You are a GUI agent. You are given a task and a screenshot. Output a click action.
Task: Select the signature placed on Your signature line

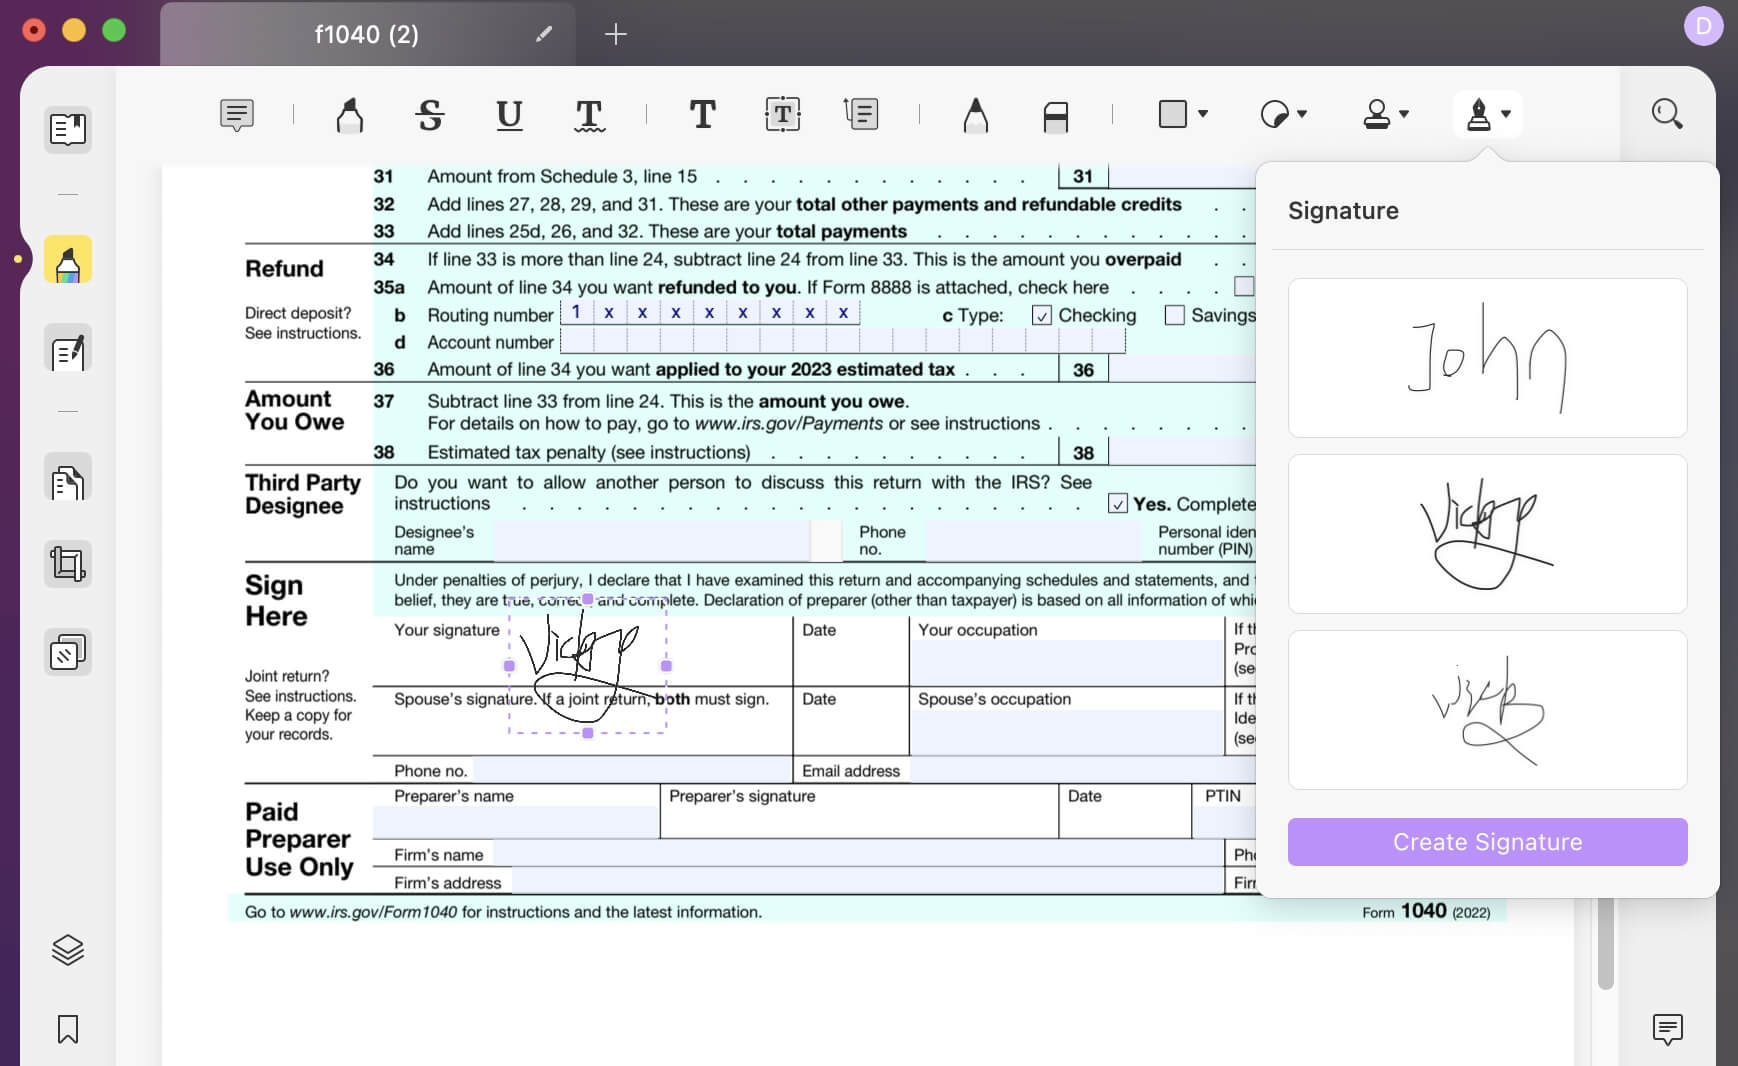coord(588,666)
